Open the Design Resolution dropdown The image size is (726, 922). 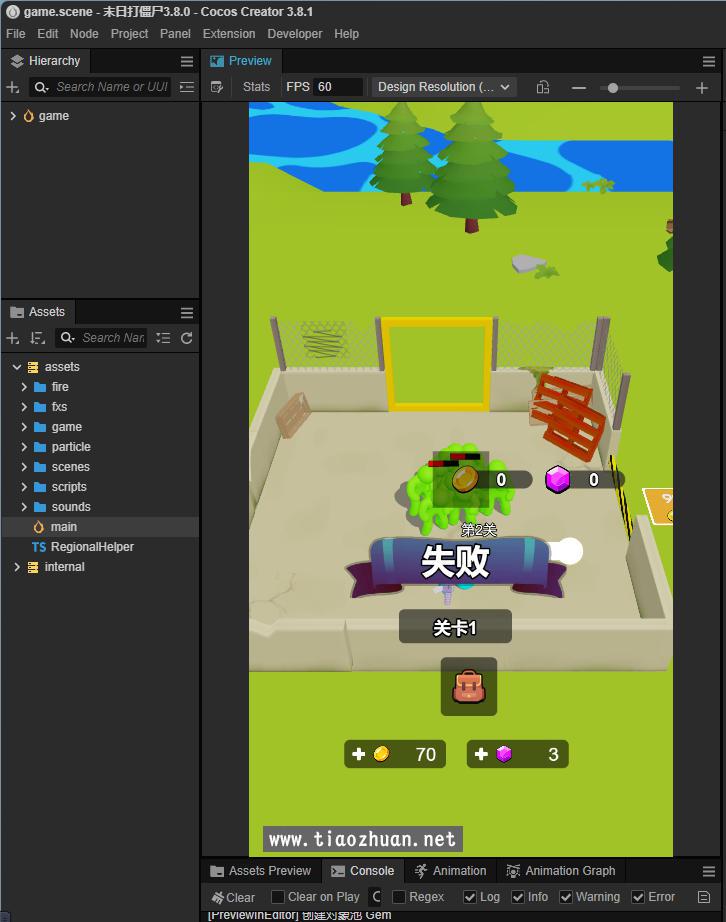444,87
